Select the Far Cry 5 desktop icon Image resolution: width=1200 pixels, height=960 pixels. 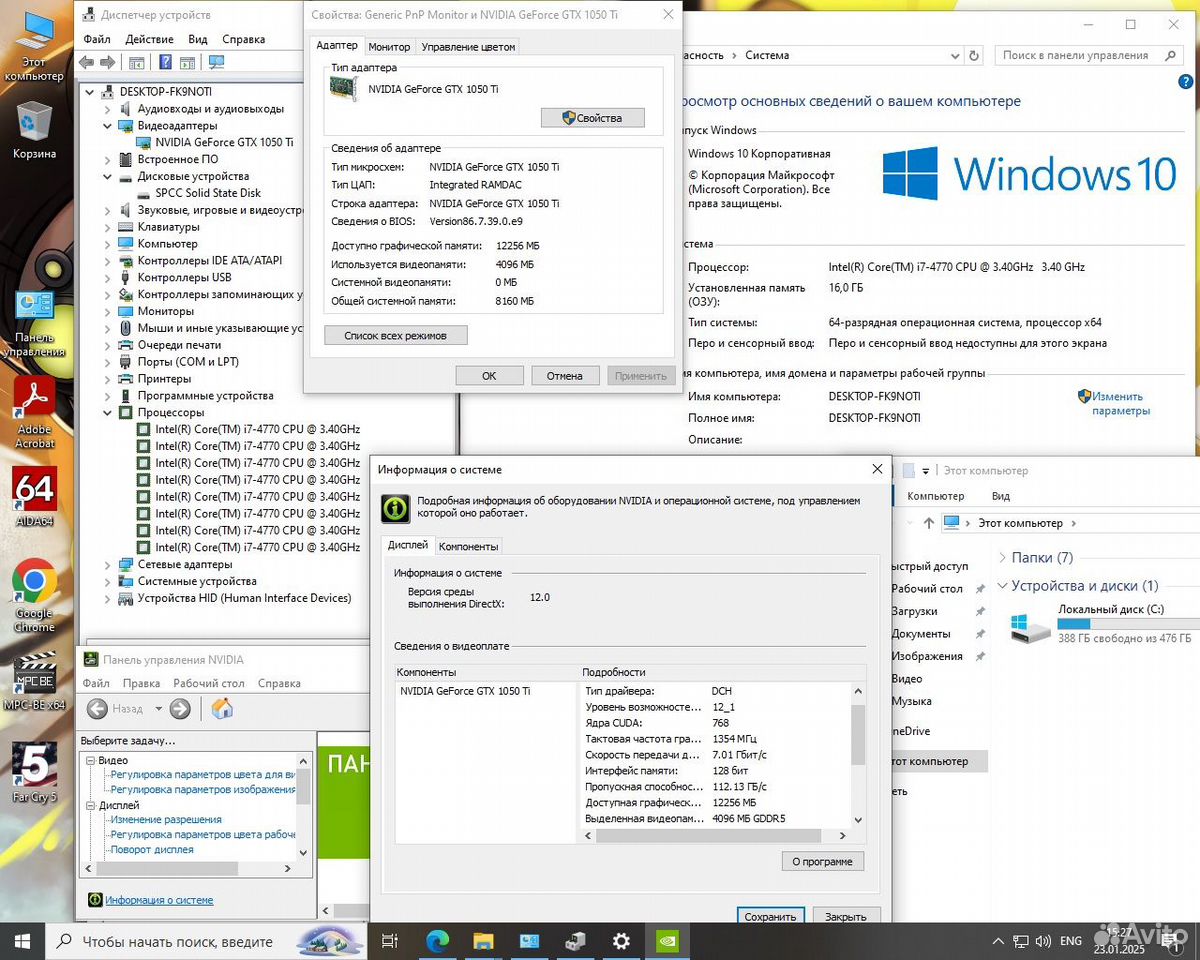(x=35, y=773)
